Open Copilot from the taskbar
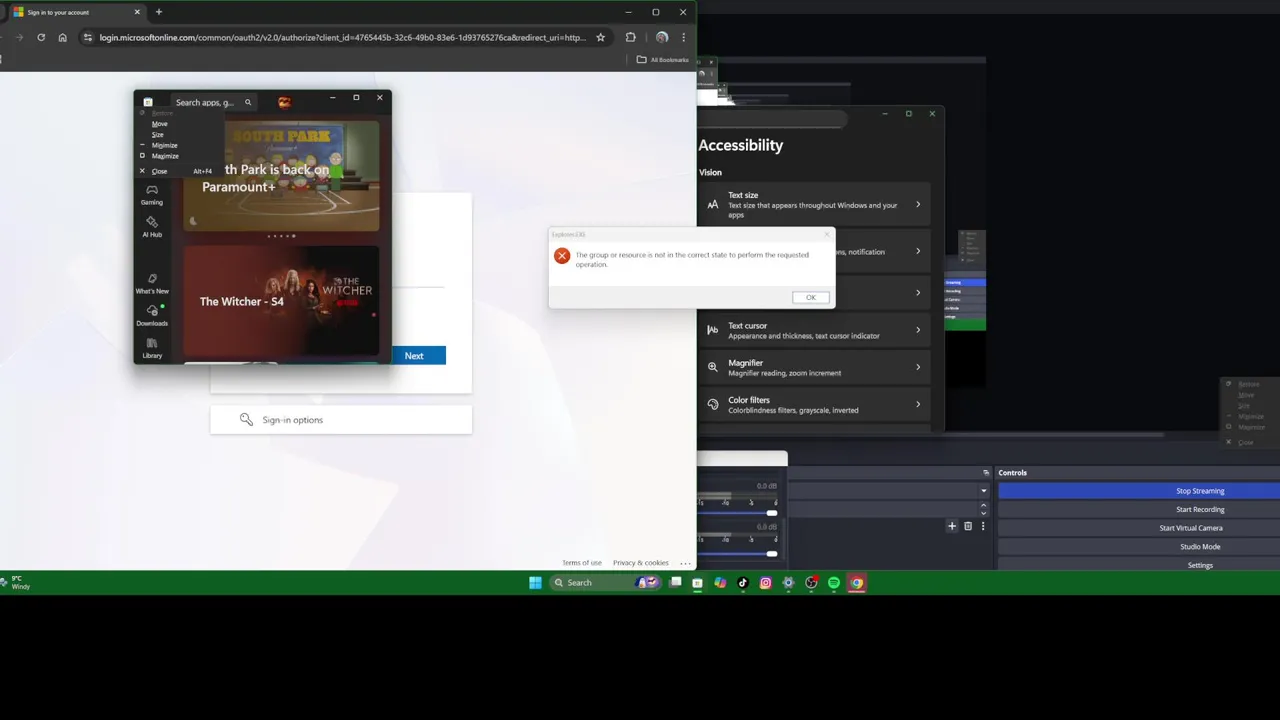The image size is (1280, 720). click(x=720, y=583)
